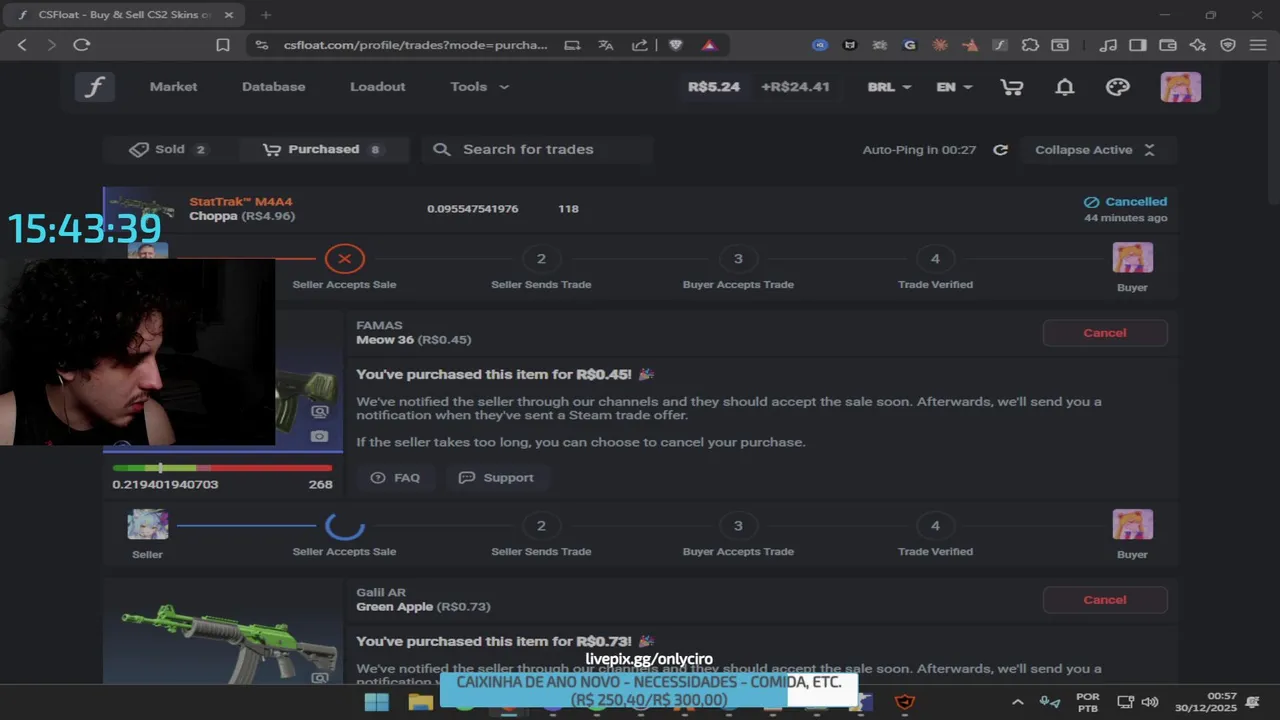
Task: Click the FAMAS seller avatar
Action: pyautogui.click(x=147, y=525)
